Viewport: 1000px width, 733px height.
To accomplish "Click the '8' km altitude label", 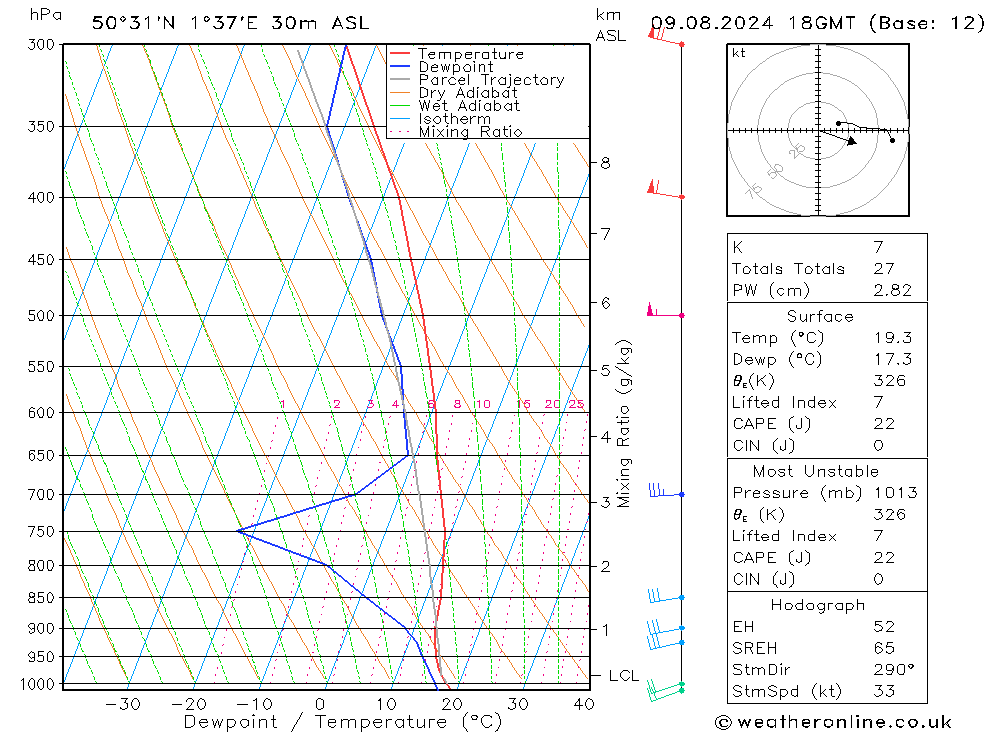I will tap(605, 163).
